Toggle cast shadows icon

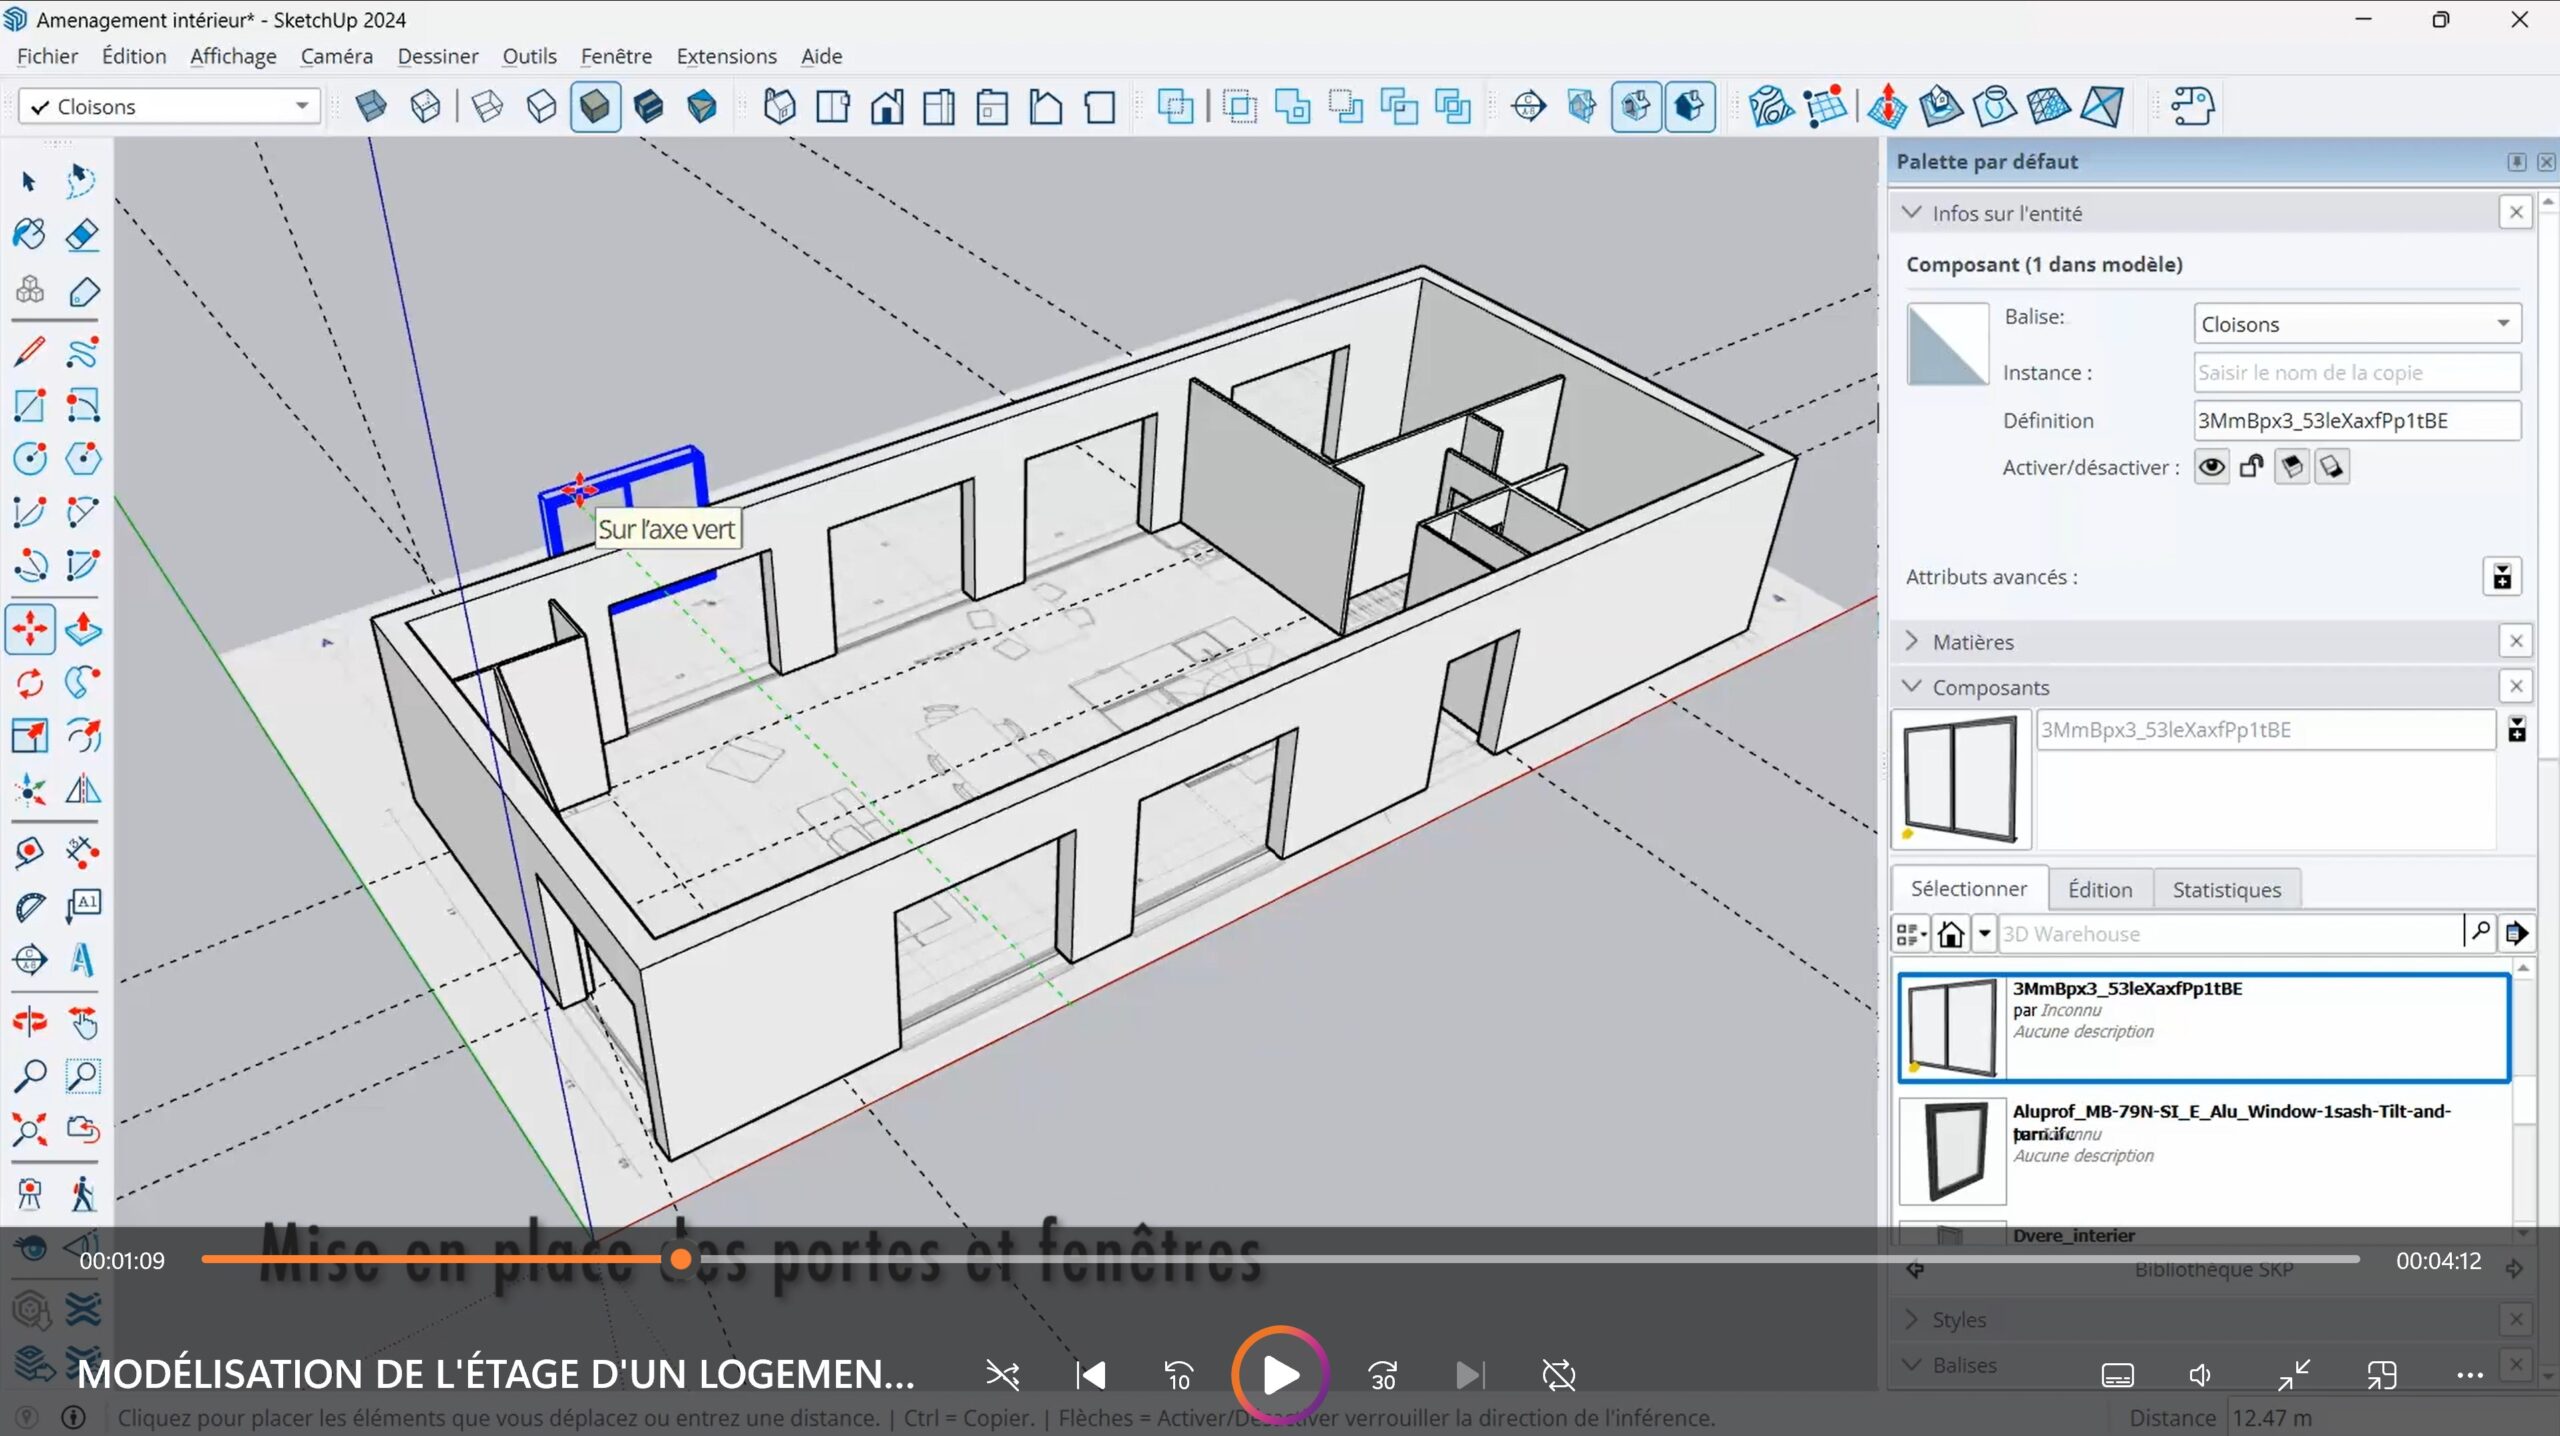(x=2331, y=467)
